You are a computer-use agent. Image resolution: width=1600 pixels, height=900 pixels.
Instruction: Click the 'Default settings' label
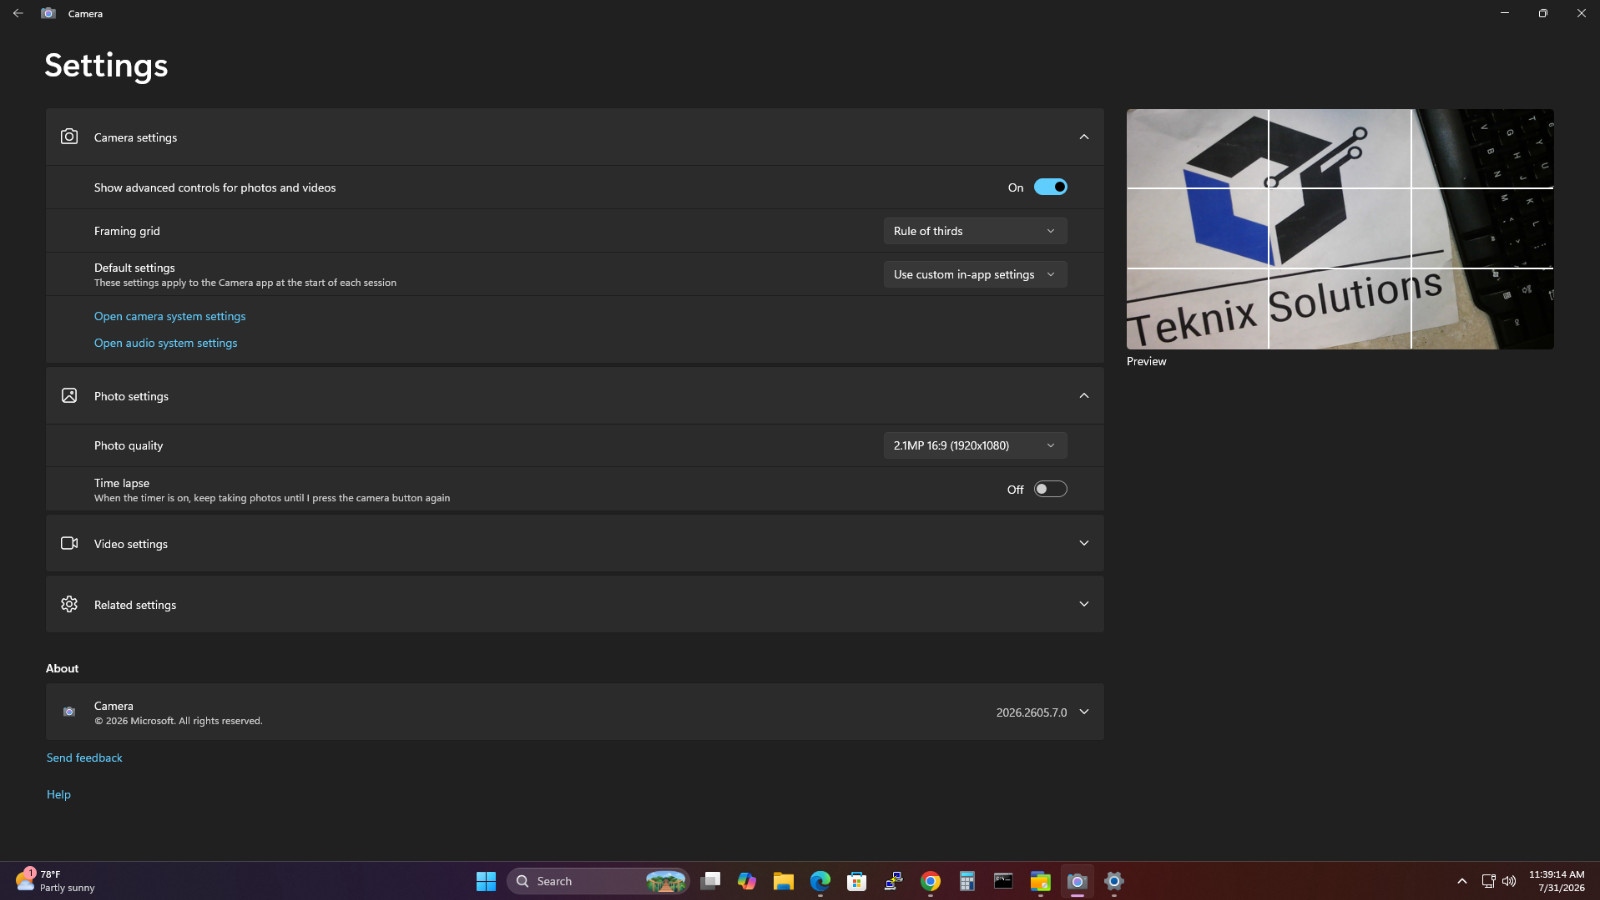pos(134,268)
